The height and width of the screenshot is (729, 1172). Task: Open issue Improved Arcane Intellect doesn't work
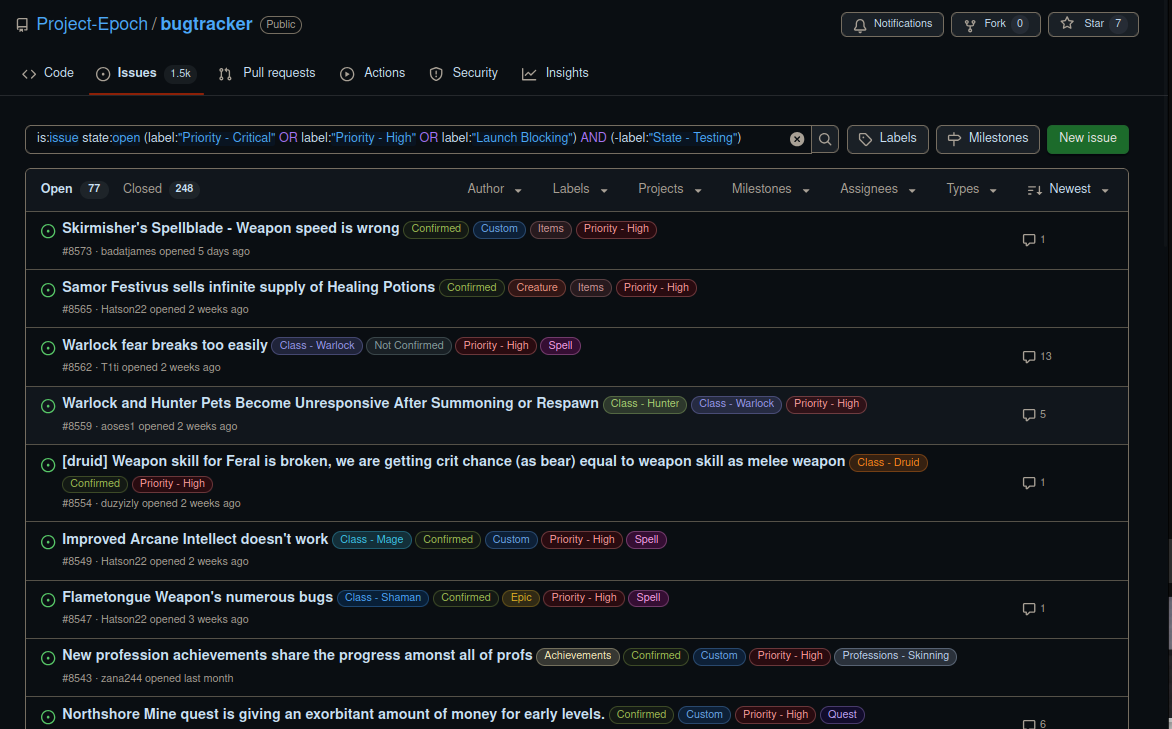coord(195,540)
